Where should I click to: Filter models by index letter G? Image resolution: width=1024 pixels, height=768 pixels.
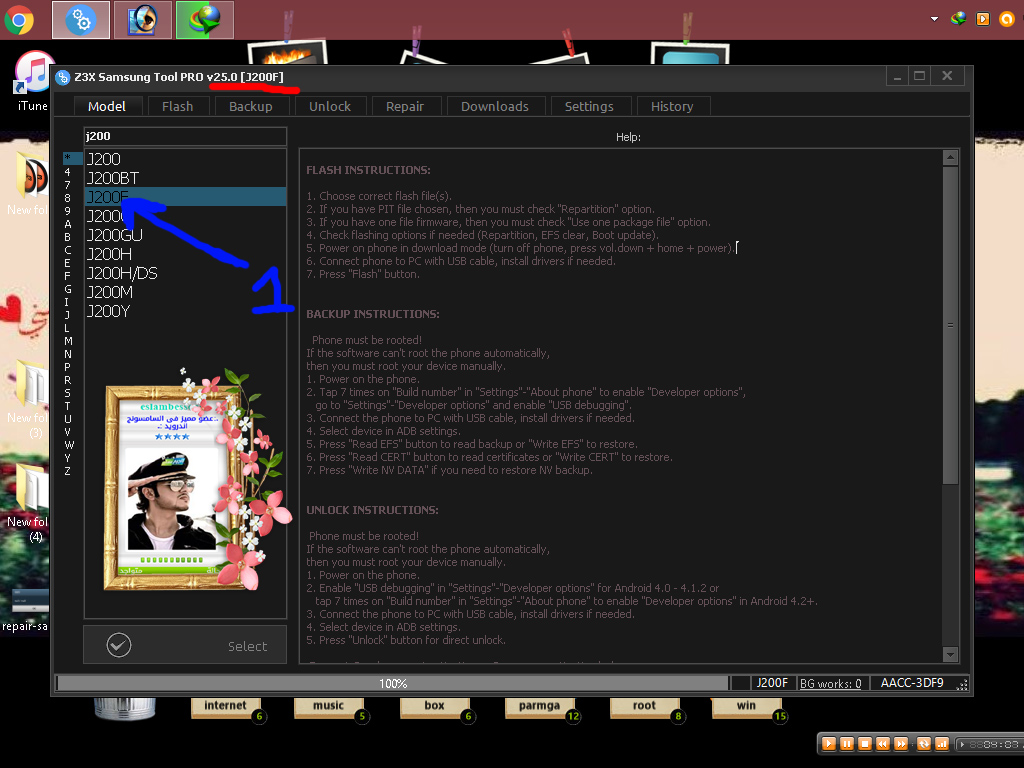[x=67, y=289]
